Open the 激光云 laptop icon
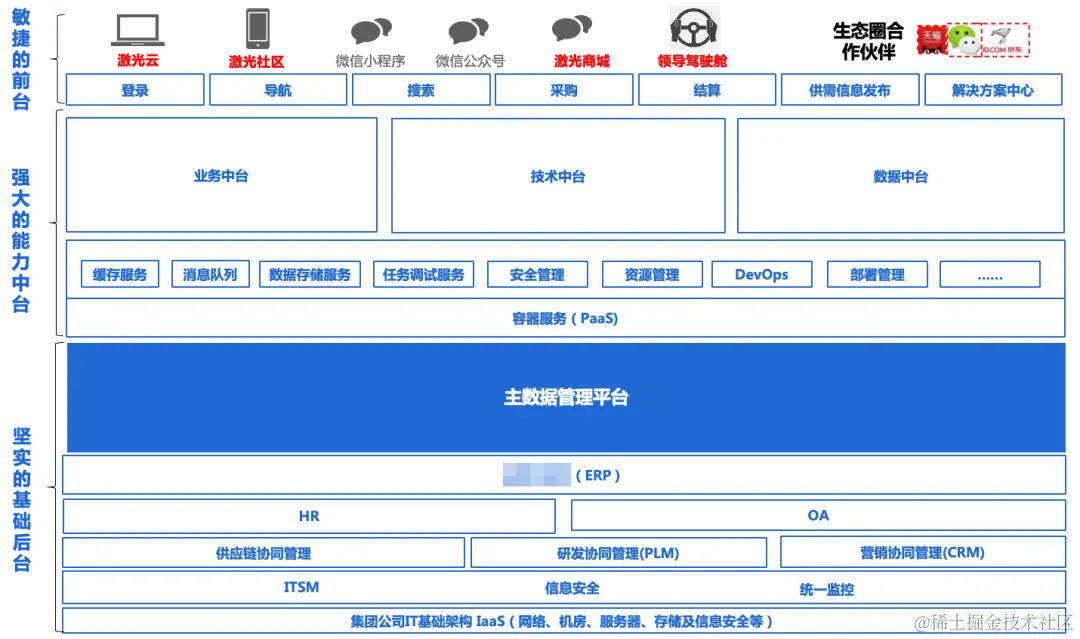 [137, 29]
